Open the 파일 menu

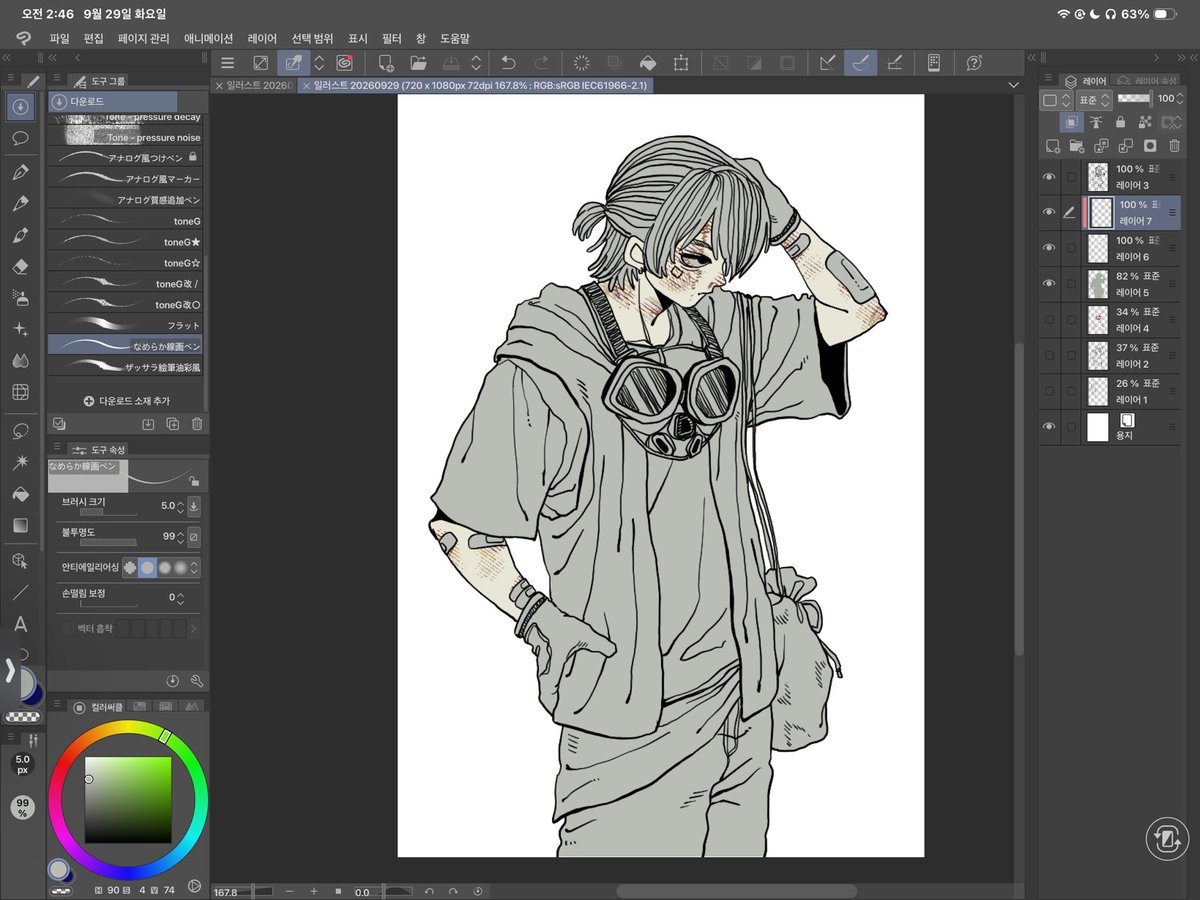point(60,38)
